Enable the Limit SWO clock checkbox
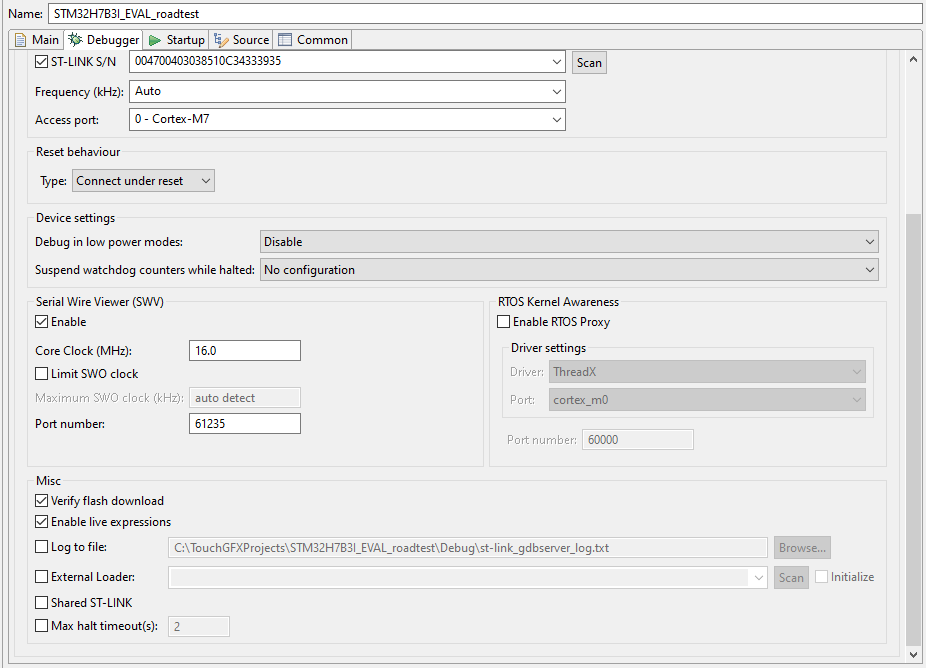The height and width of the screenshot is (668, 926). (41, 374)
